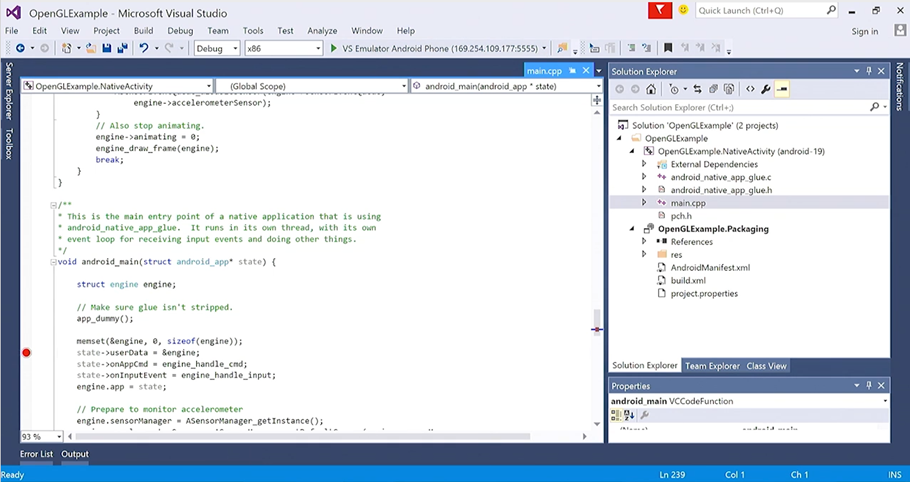Click the Save toolbar icon
The image size is (910, 482).
coord(107,48)
